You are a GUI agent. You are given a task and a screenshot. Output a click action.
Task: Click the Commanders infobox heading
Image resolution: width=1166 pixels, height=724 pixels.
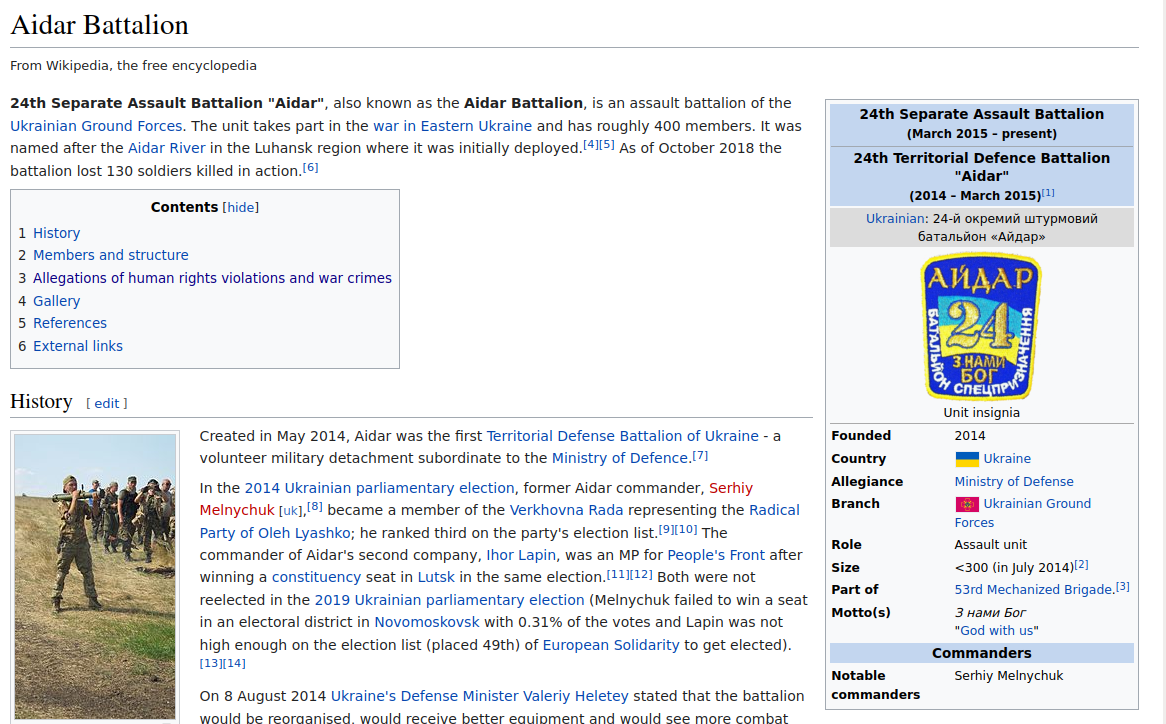(x=982, y=653)
